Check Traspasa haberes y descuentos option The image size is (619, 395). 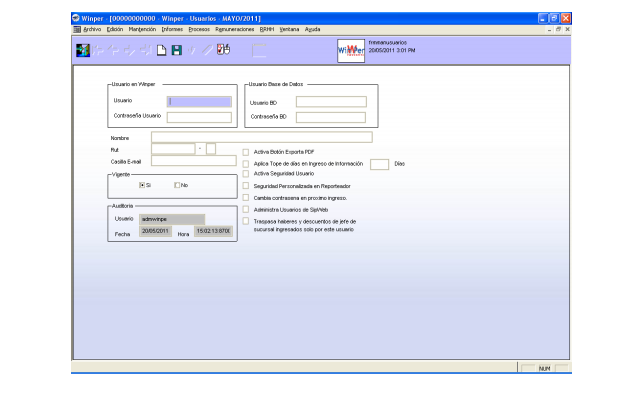coord(246,221)
